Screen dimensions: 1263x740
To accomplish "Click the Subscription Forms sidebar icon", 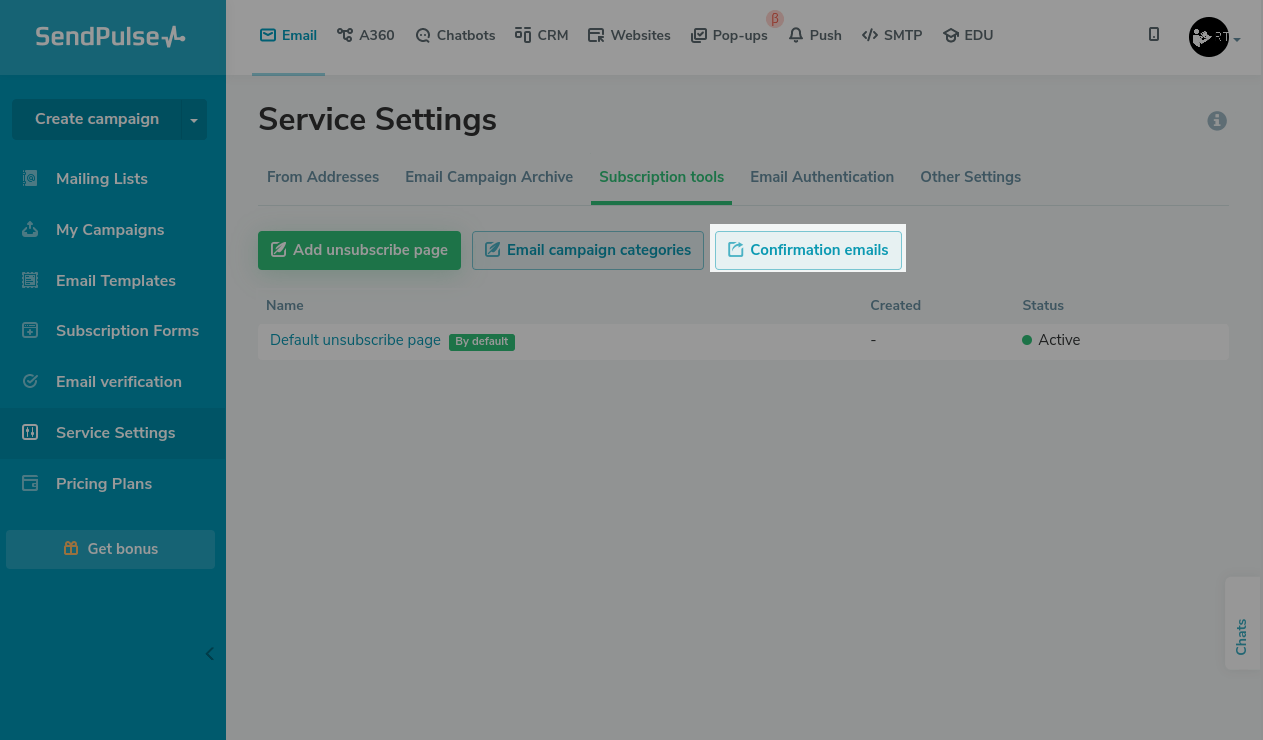I will [x=30, y=331].
